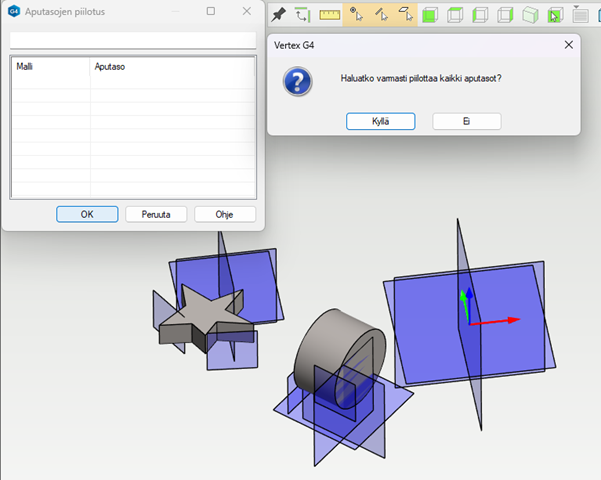Decline with the Ei button
Viewport: 601px width, 480px height.
click(x=466, y=121)
